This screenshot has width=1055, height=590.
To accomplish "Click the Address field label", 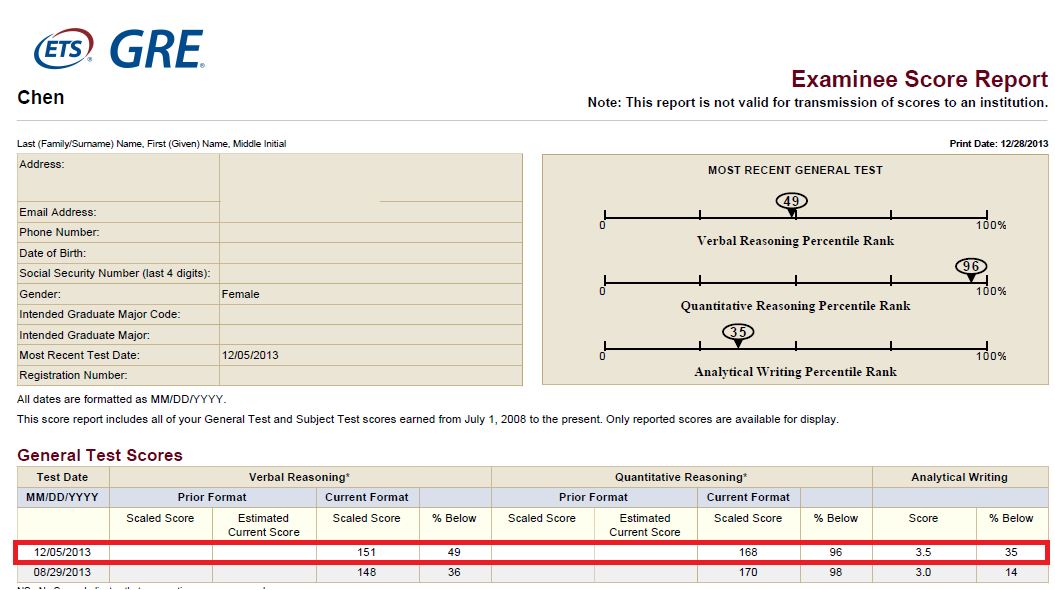I will [x=42, y=164].
